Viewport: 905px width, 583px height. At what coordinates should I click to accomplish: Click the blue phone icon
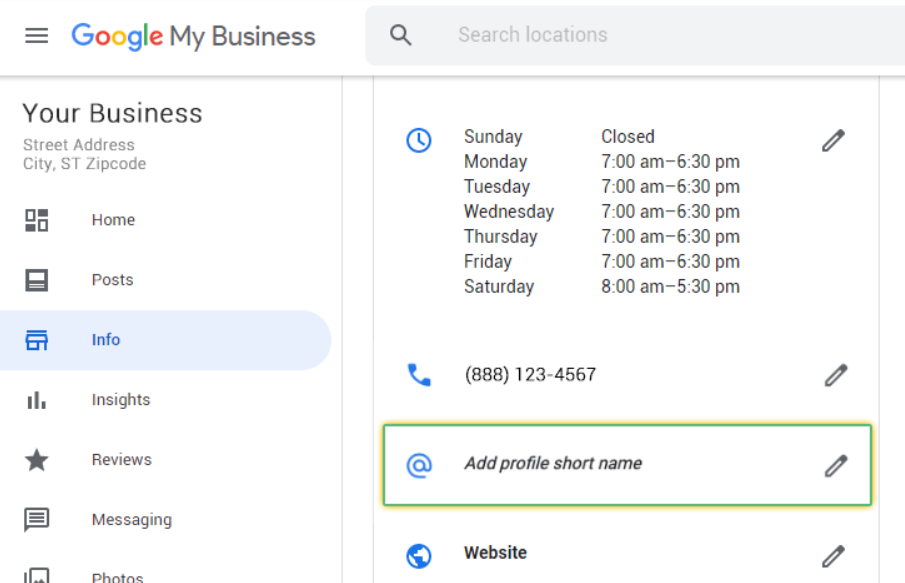419,375
